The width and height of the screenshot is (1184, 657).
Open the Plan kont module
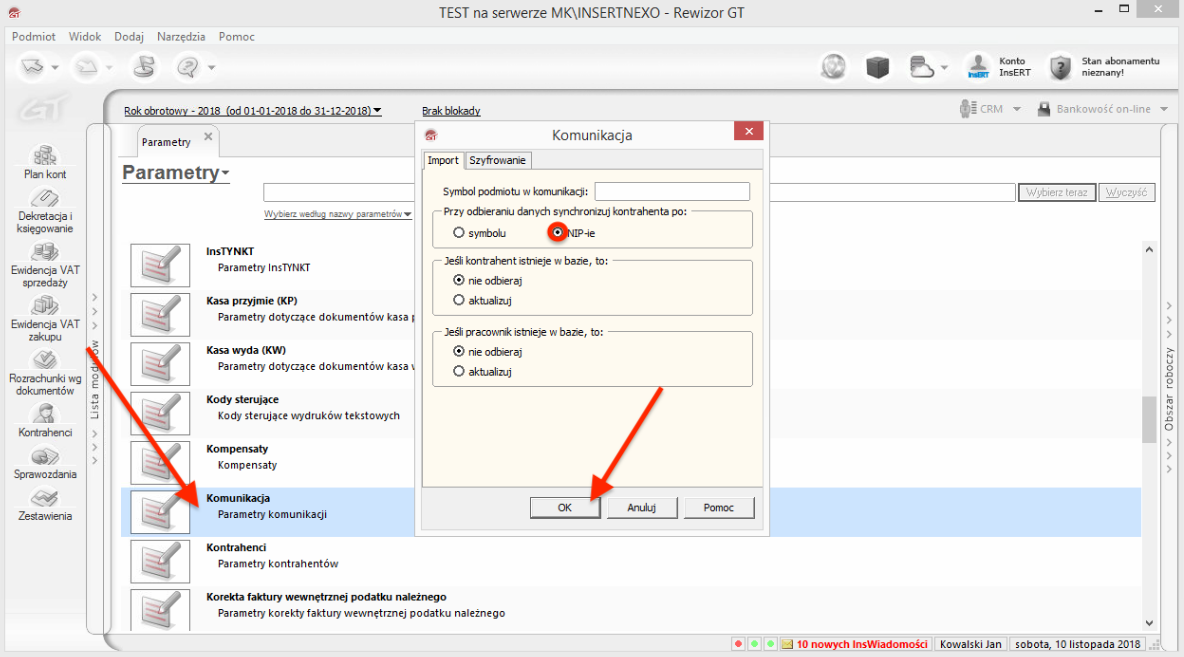(44, 159)
